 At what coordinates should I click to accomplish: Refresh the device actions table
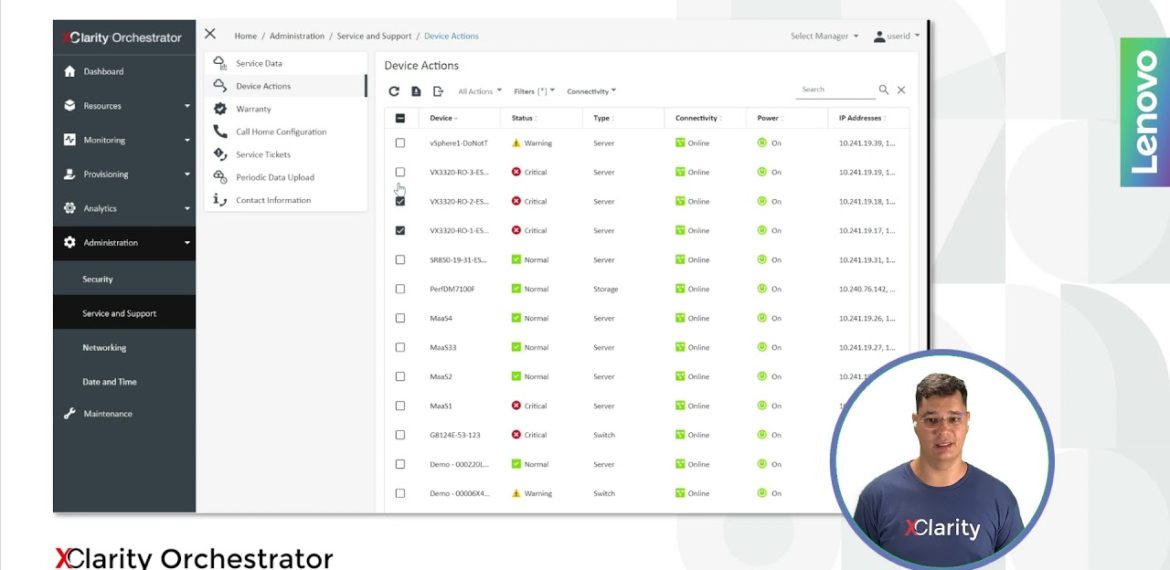tap(394, 91)
